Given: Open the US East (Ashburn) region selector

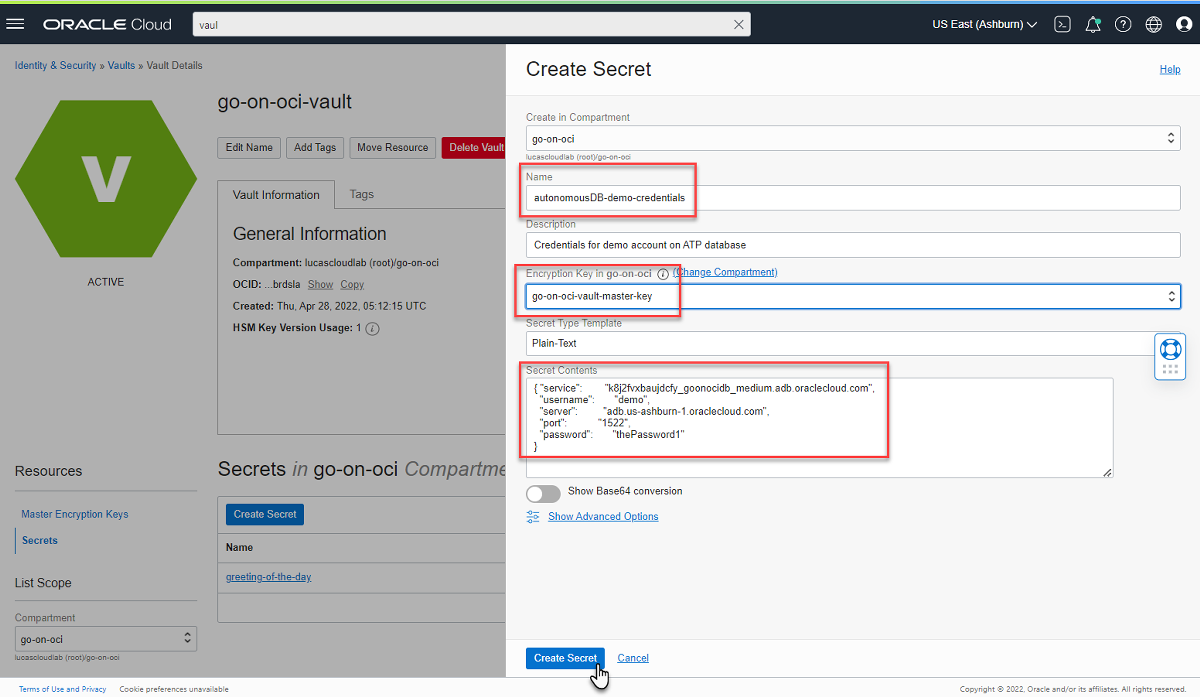Looking at the screenshot, I should 984,24.
